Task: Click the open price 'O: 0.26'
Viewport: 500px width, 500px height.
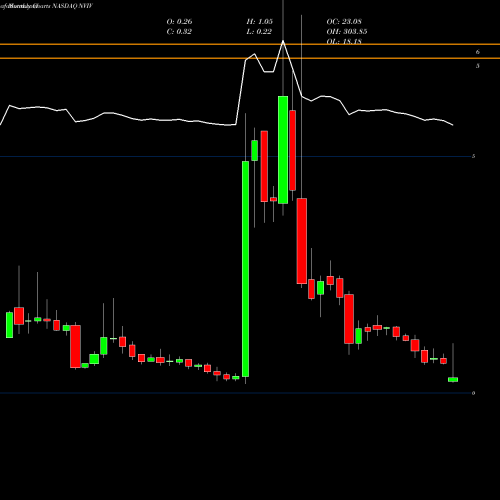Action: coord(179,22)
